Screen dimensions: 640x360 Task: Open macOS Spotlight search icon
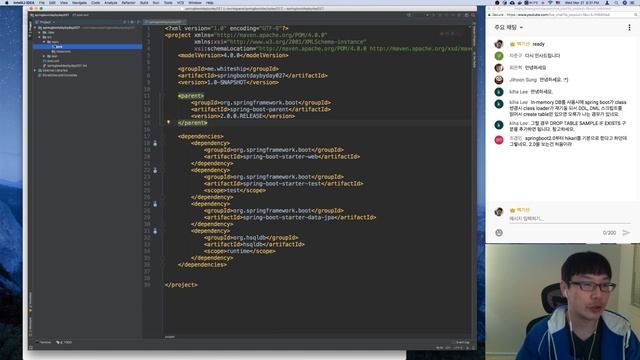[x=616, y=2]
